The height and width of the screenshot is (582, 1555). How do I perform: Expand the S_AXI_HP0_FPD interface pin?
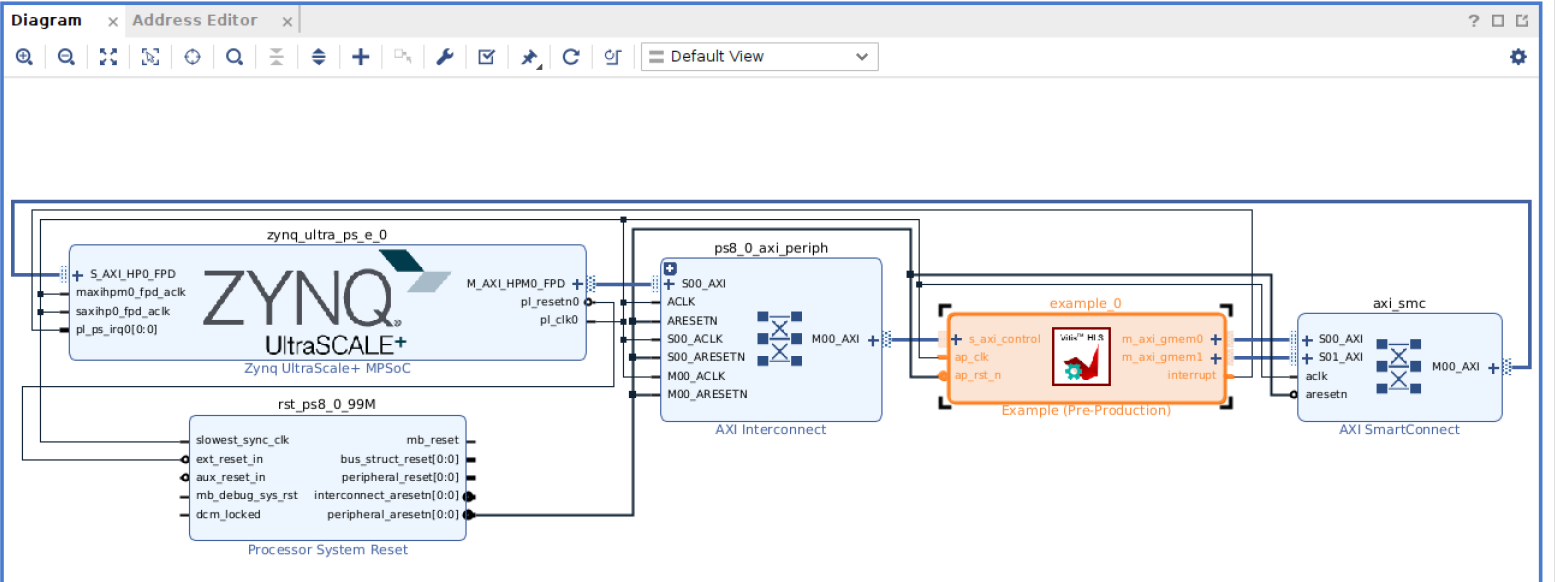77,274
